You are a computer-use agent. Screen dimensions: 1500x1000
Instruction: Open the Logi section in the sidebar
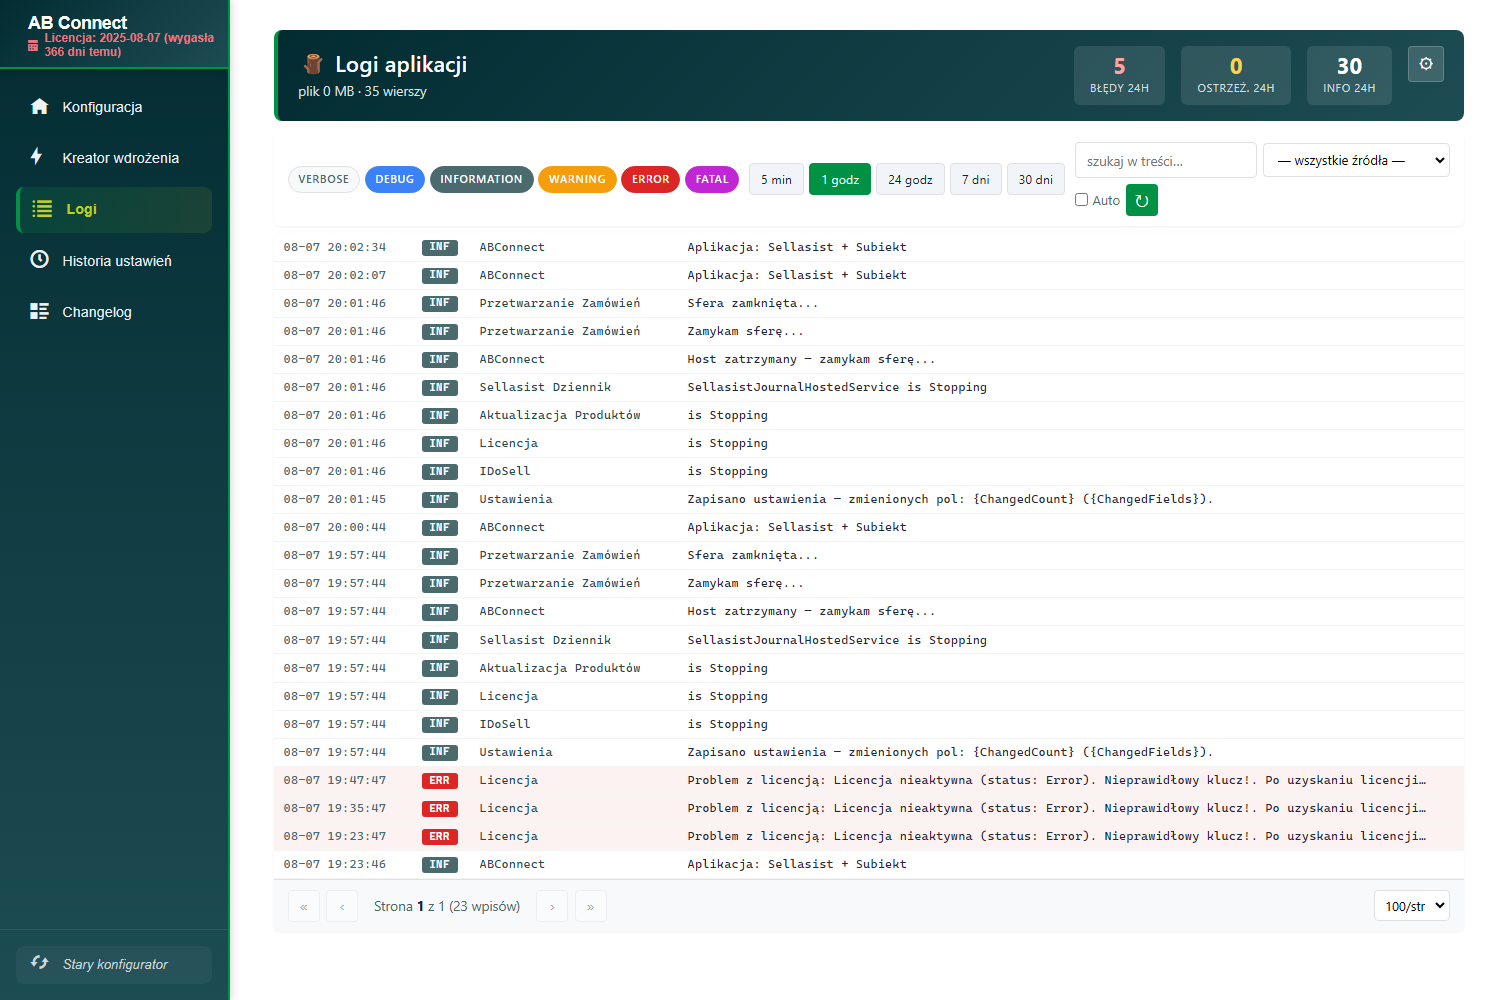click(114, 209)
